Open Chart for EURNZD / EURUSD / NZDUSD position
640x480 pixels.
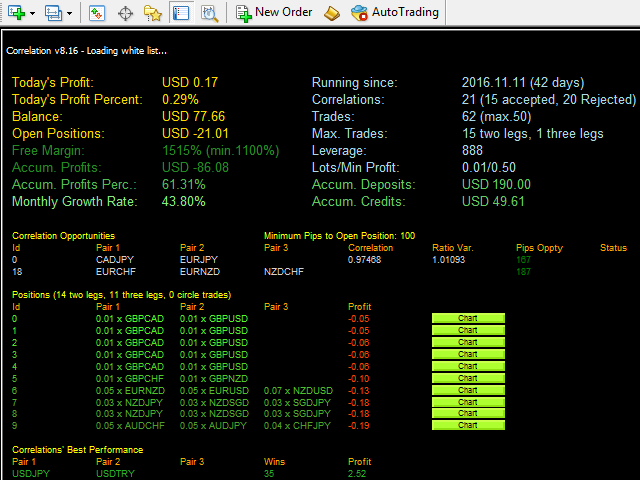(x=468, y=390)
